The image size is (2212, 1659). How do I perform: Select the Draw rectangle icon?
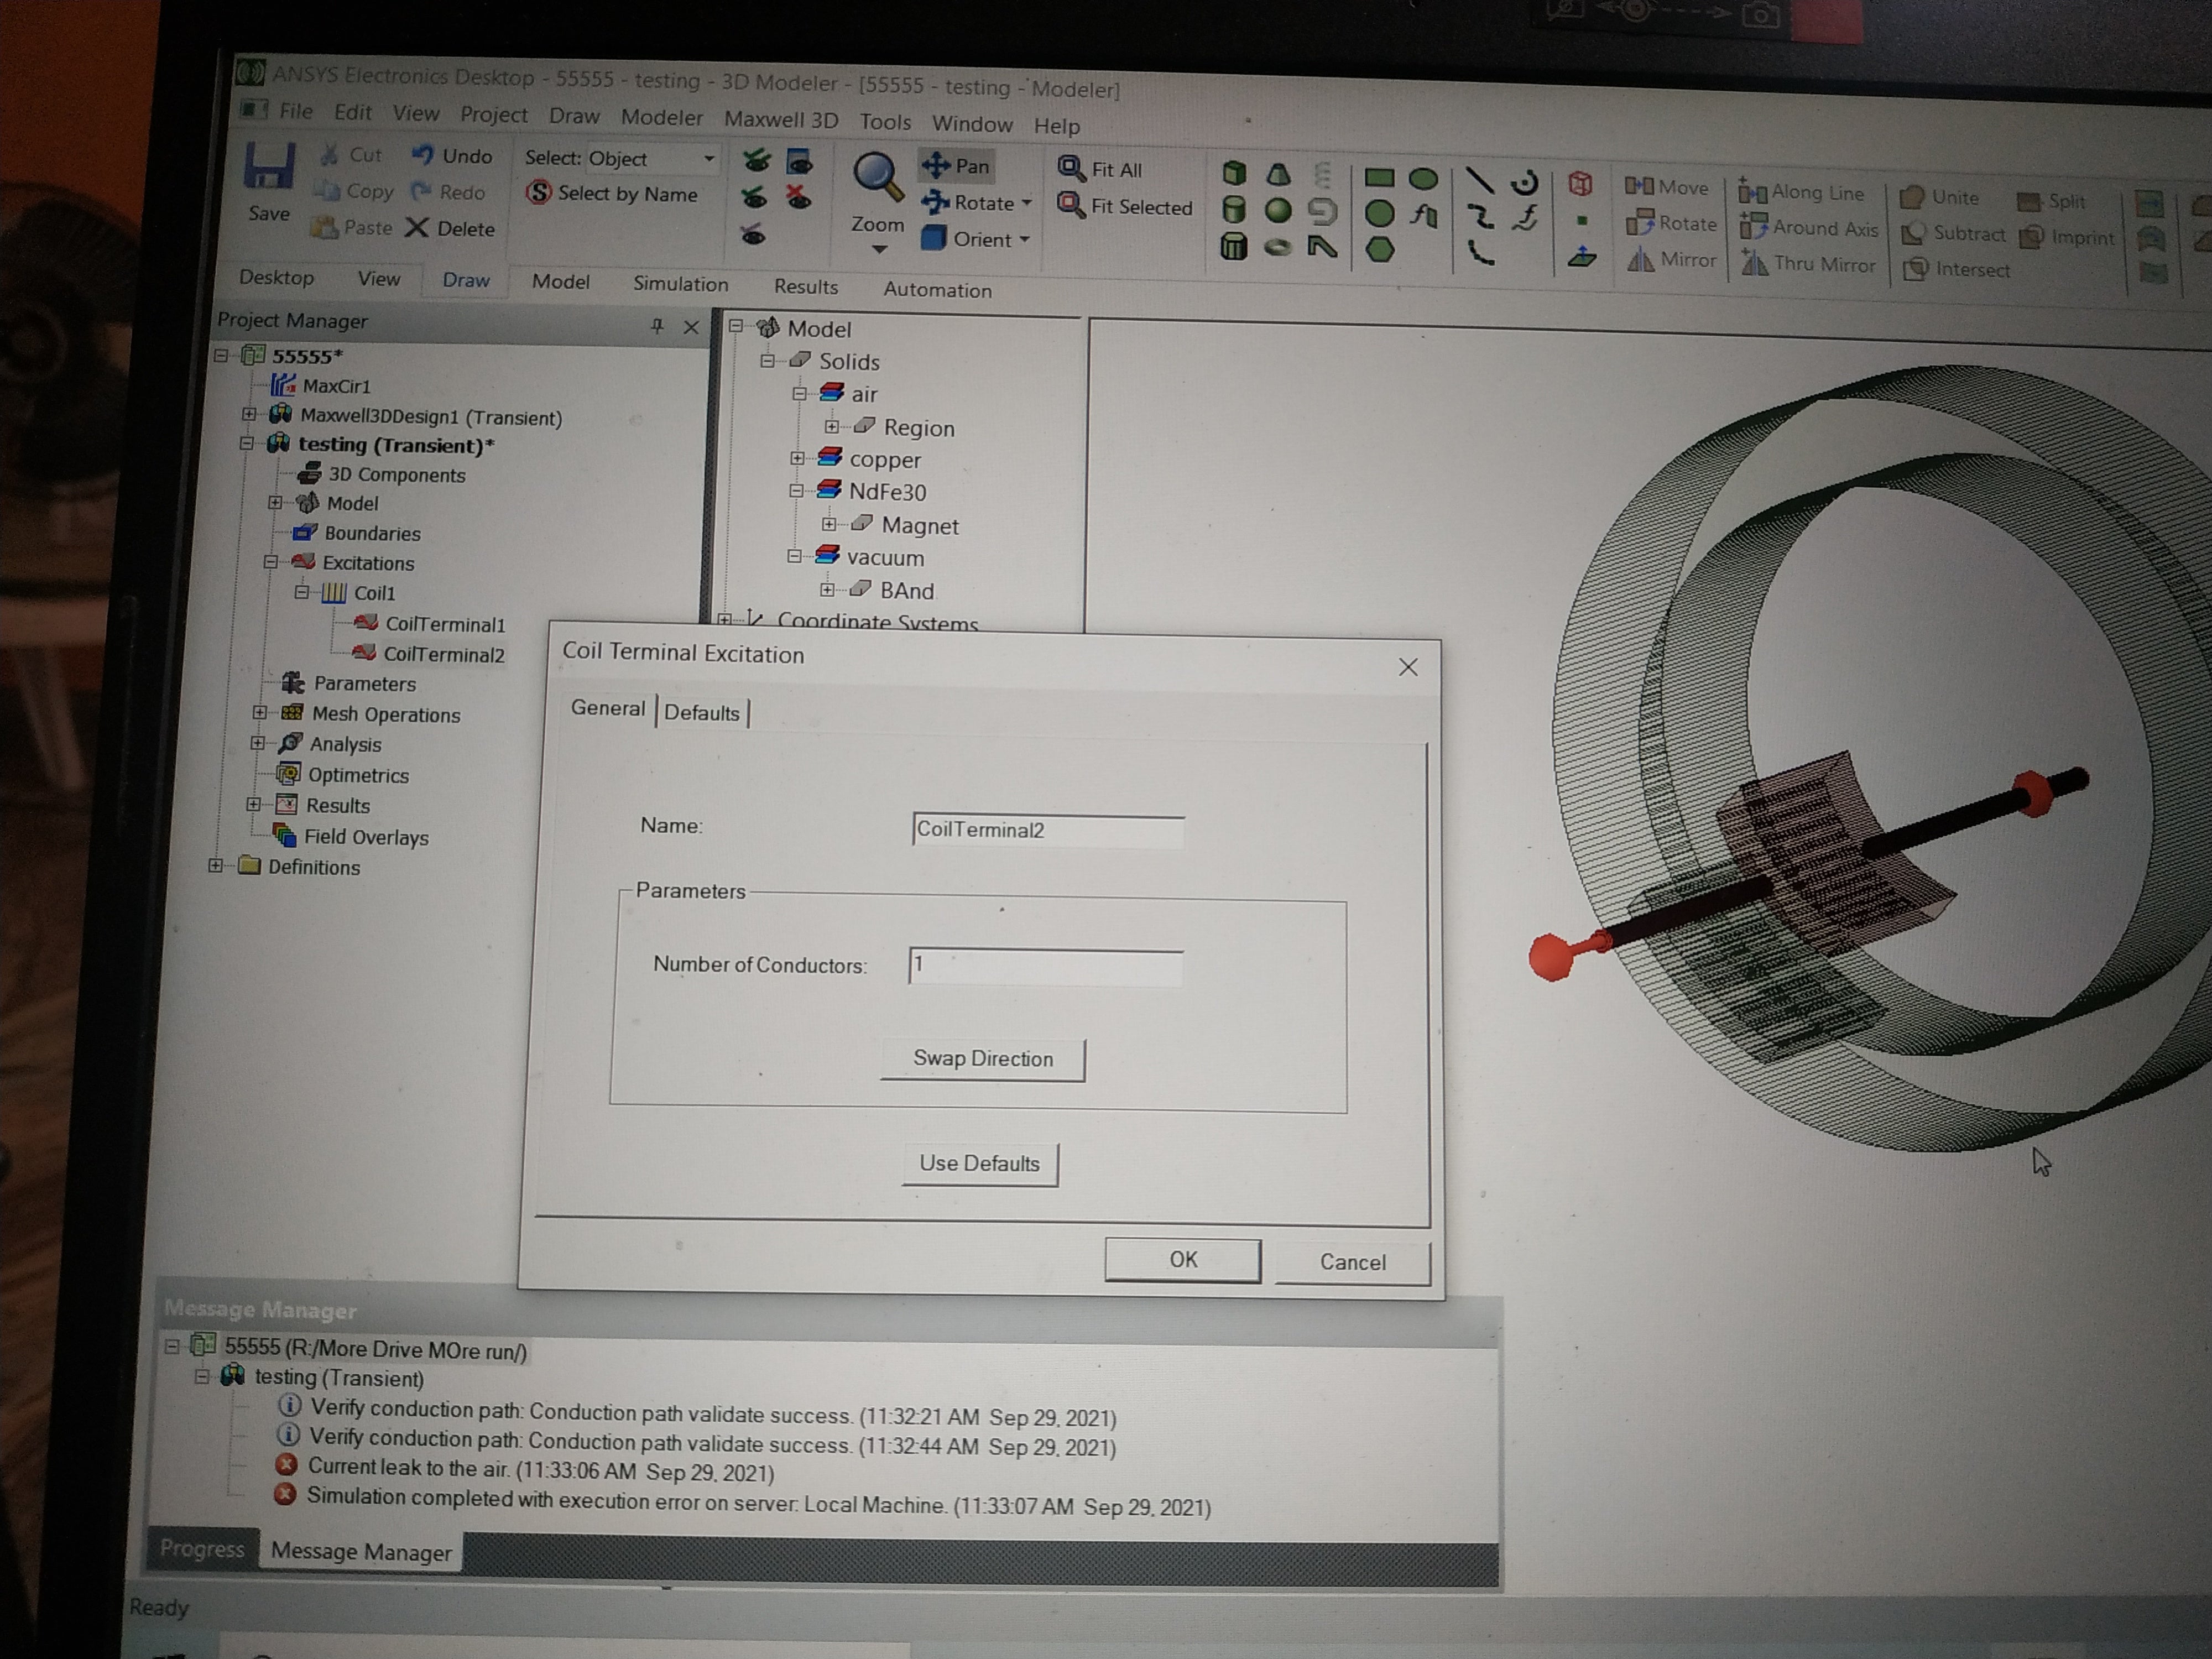pos(1379,178)
